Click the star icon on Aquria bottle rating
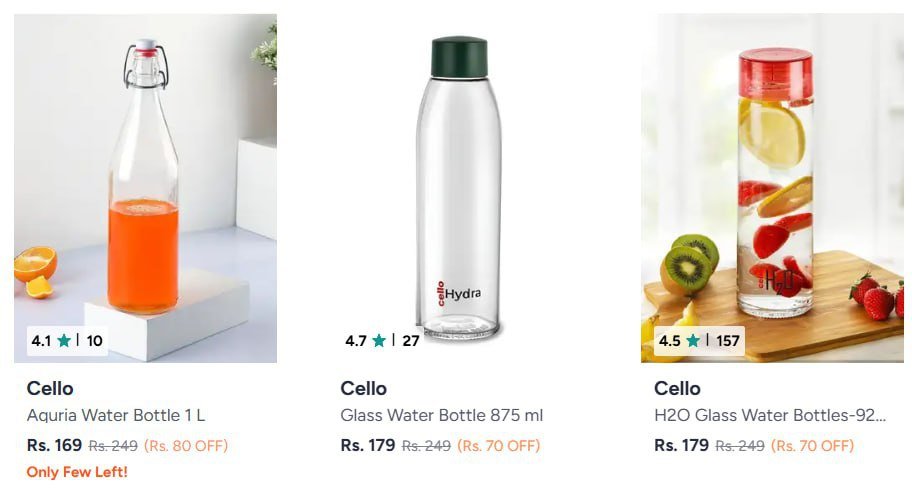This screenshot has width=912, height=489. [64, 341]
